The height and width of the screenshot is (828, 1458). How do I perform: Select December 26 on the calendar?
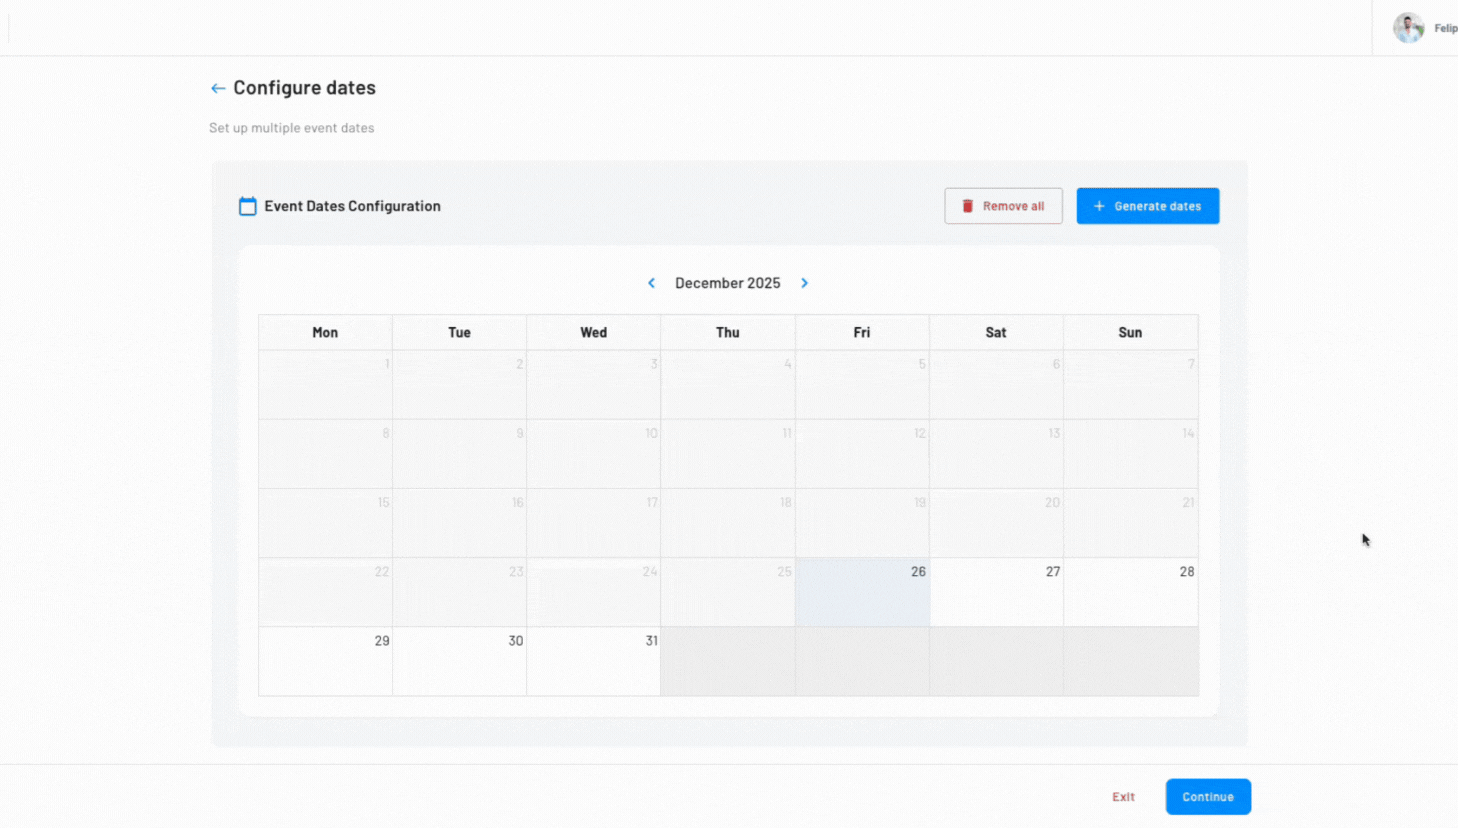pyautogui.click(x=862, y=592)
